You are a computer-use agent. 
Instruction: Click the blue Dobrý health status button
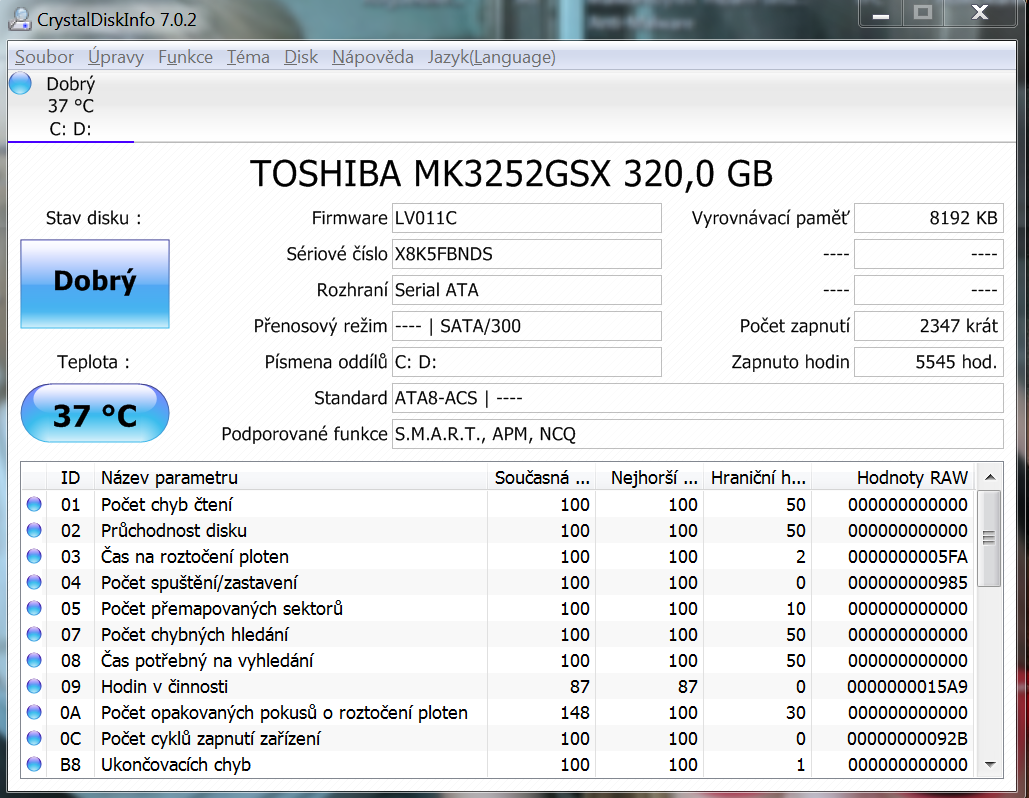[95, 284]
